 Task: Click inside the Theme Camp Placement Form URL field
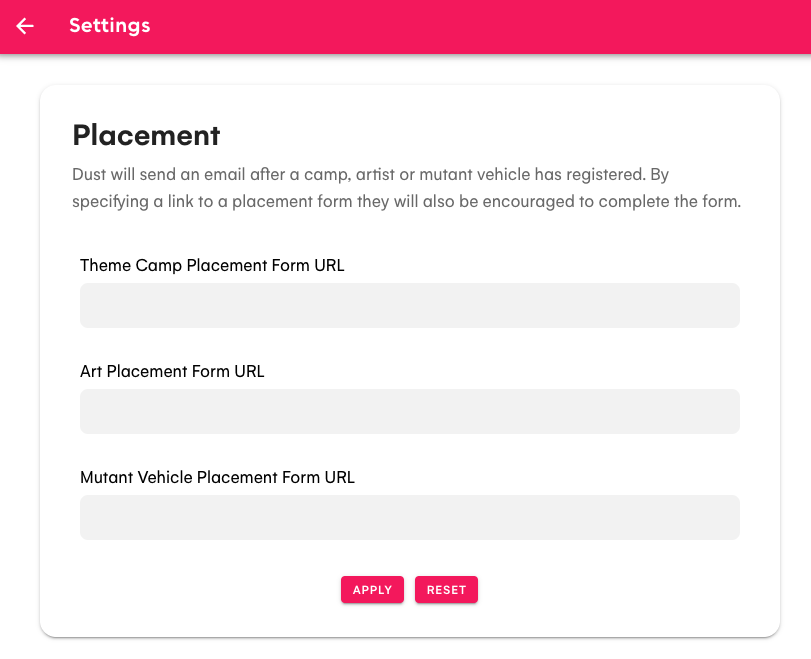click(409, 305)
